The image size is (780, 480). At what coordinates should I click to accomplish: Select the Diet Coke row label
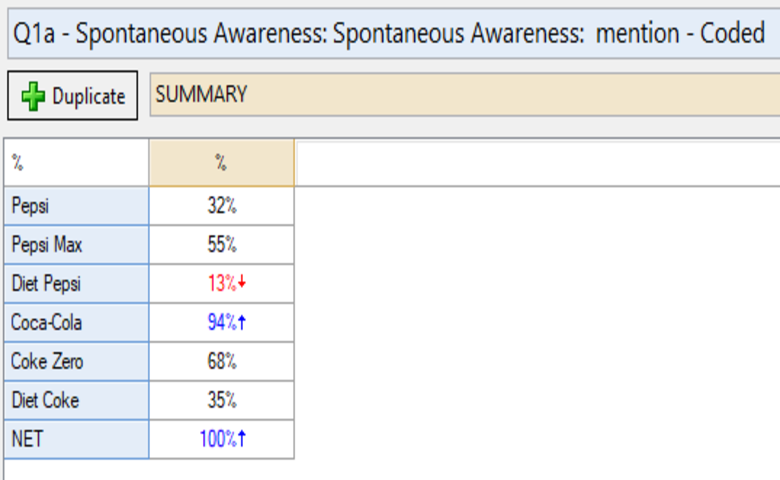[76, 400]
